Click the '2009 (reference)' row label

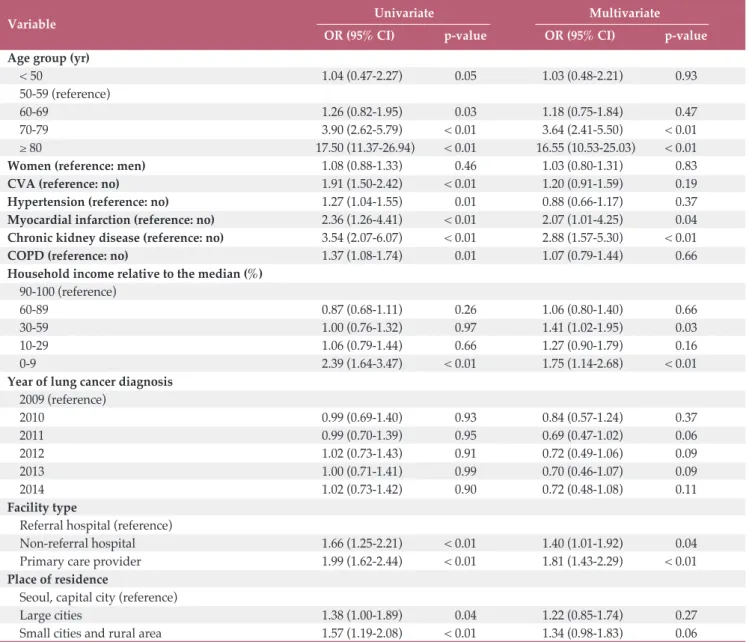(63, 400)
